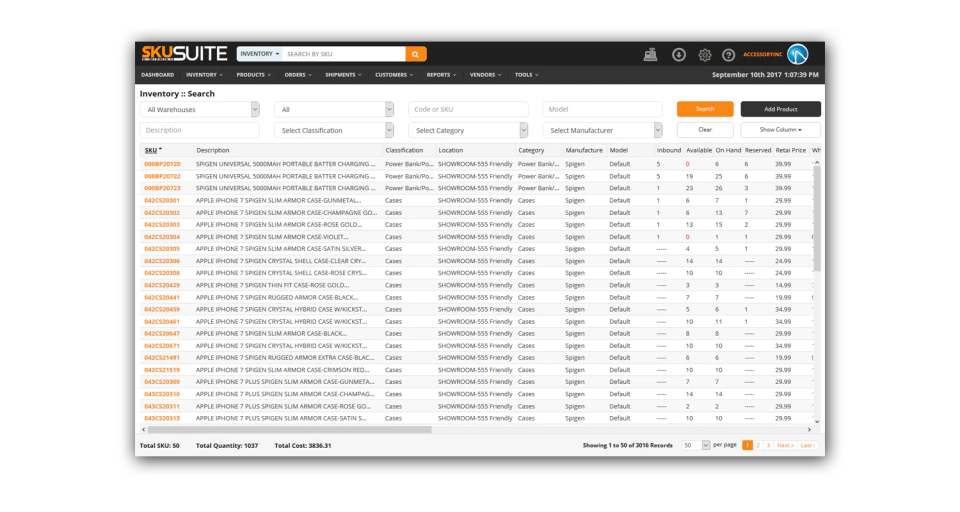
Task: Click the Total Quantity: 1037 text
Action: coord(227,446)
